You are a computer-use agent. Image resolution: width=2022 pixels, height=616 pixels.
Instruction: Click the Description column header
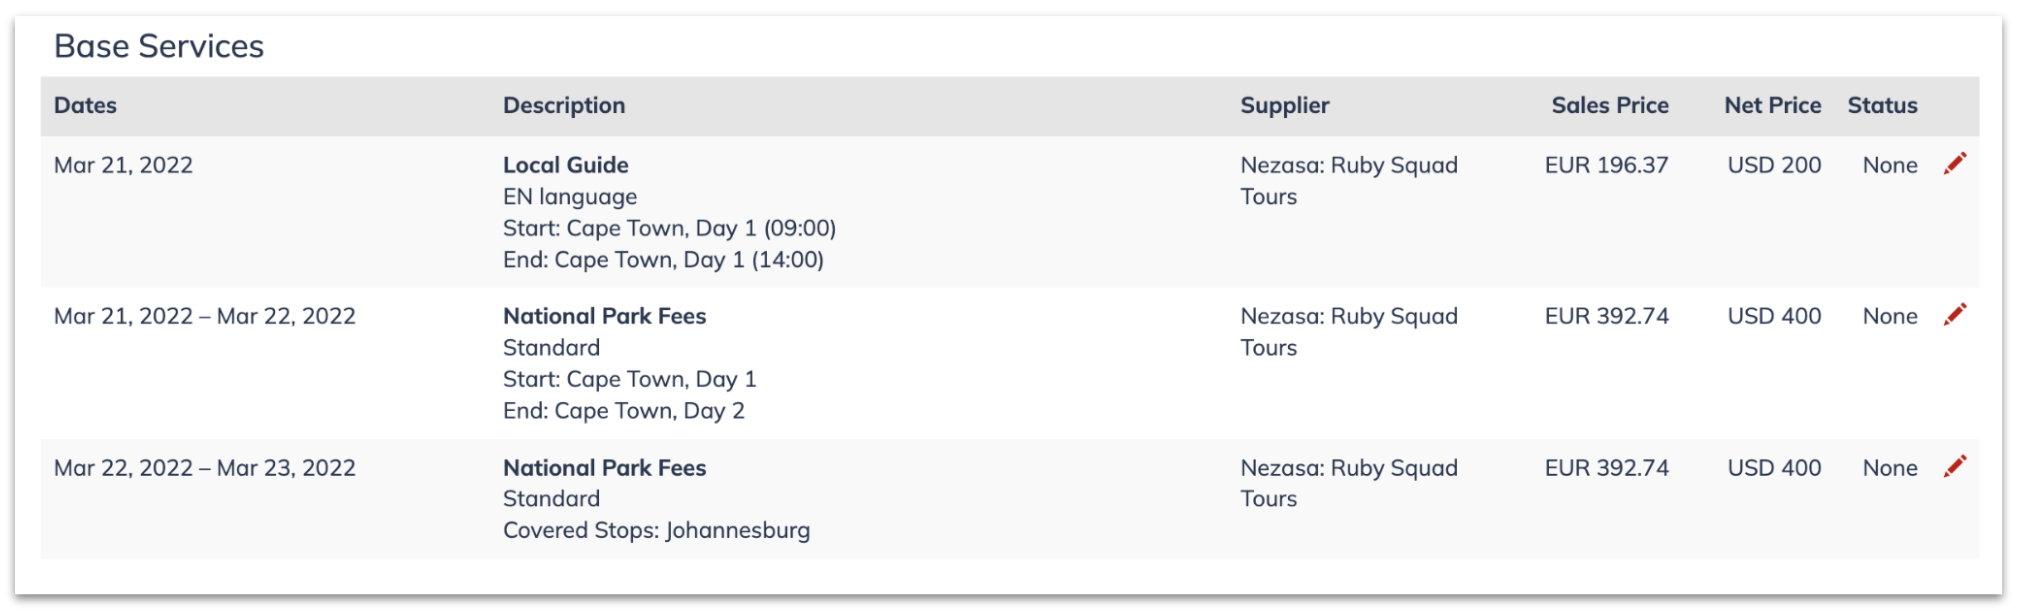564,106
